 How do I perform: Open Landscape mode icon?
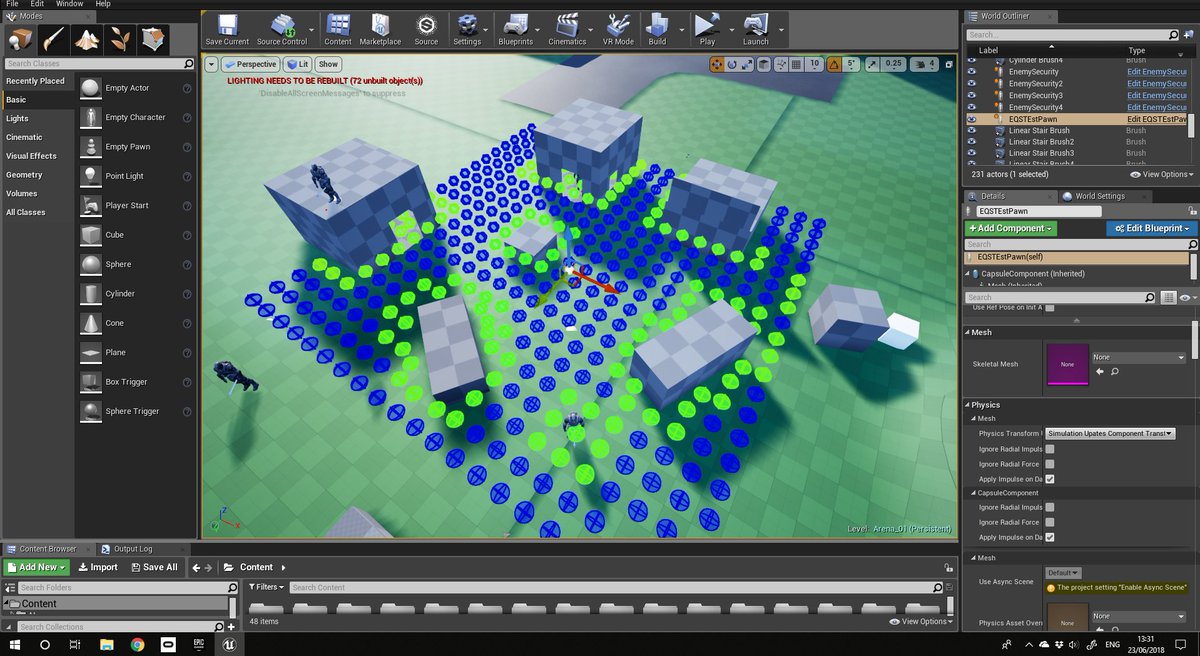[87, 39]
